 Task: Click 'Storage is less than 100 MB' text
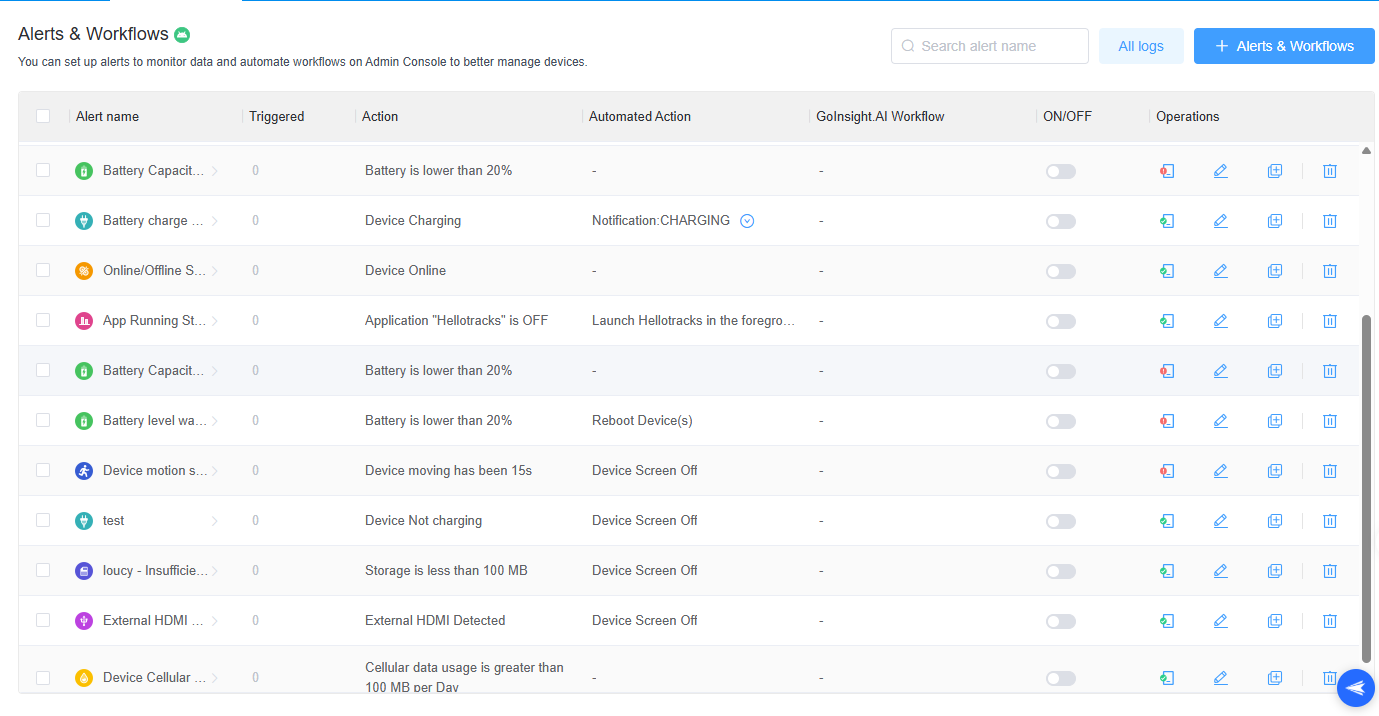click(446, 571)
